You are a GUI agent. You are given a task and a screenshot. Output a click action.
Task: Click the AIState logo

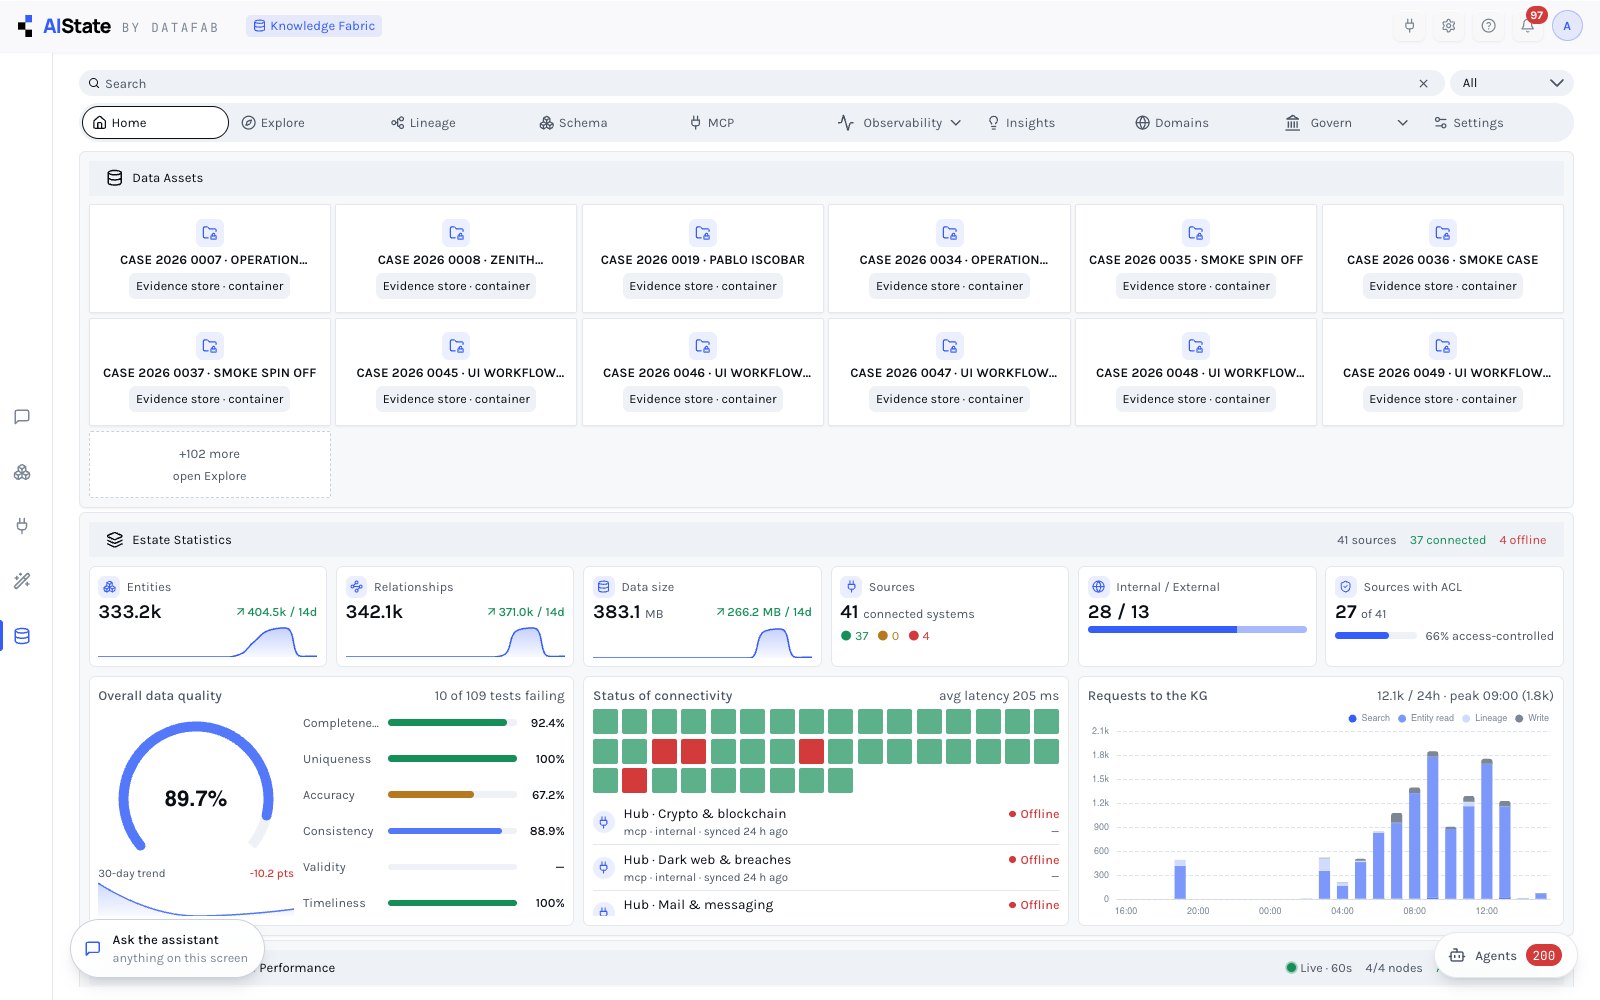click(x=64, y=26)
